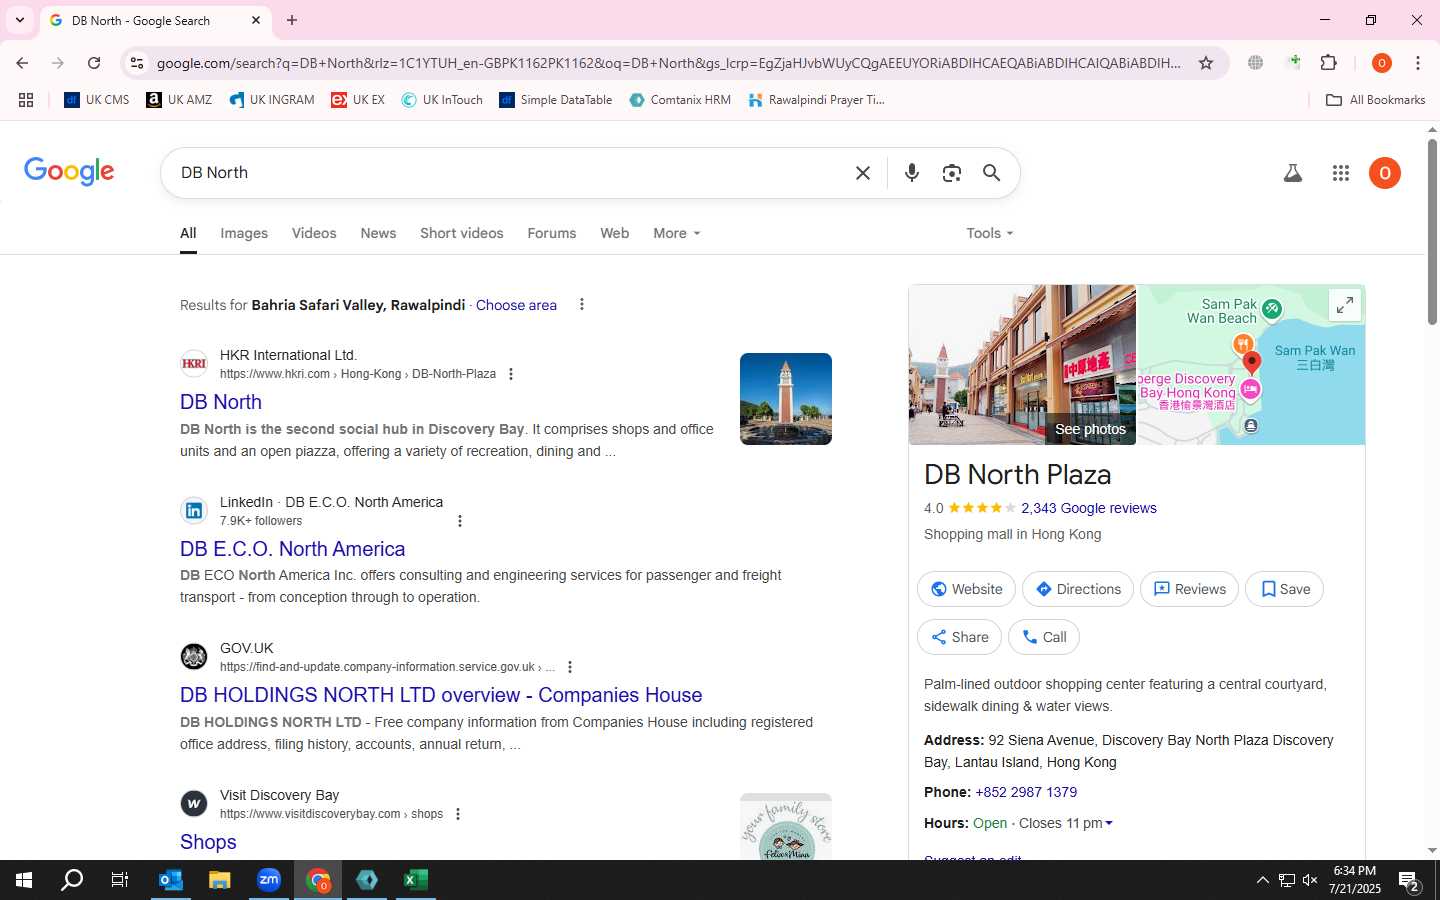Open Chrome extensions puzzle icon
Viewport: 1440px width, 900px height.
click(1329, 63)
